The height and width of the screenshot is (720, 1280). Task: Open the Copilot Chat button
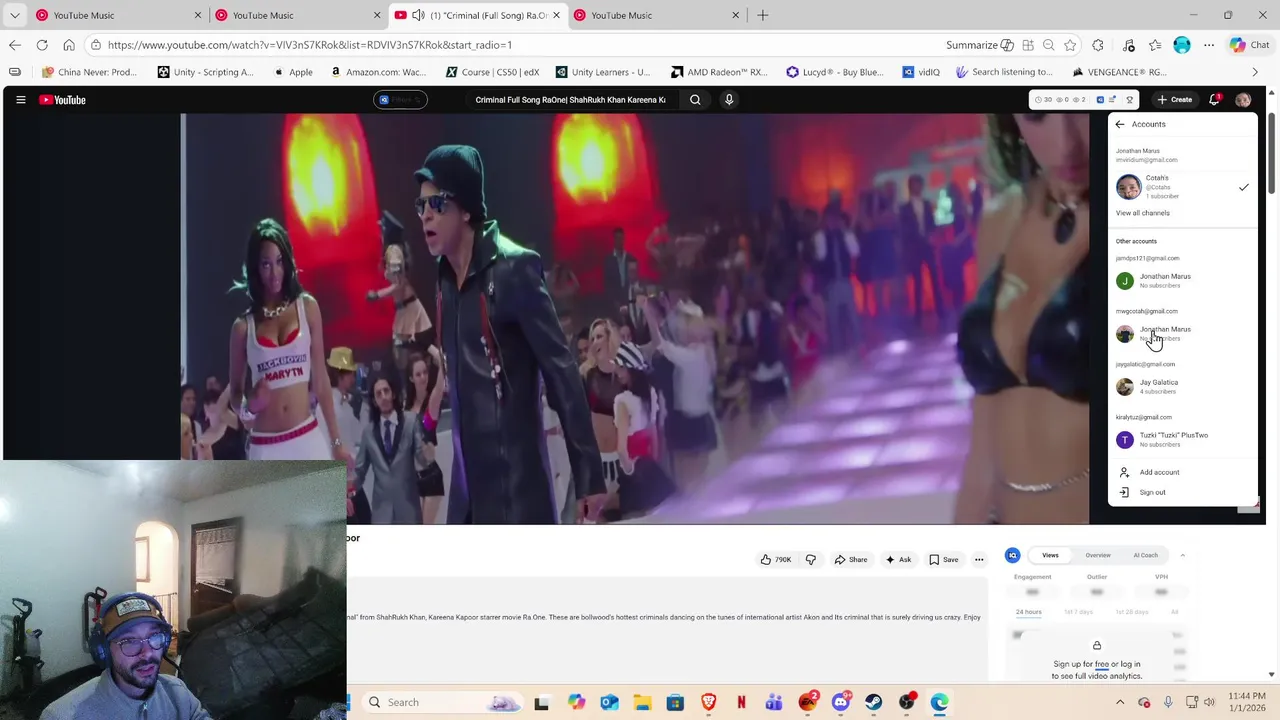[1249, 45]
